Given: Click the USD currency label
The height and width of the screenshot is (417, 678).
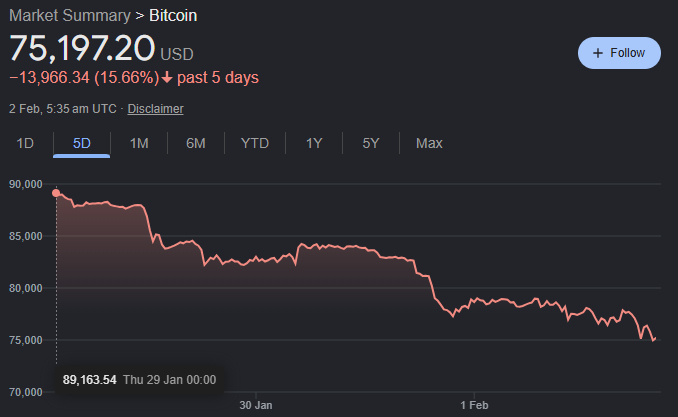Looking at the screenshot, I should (x=177, y=53).
